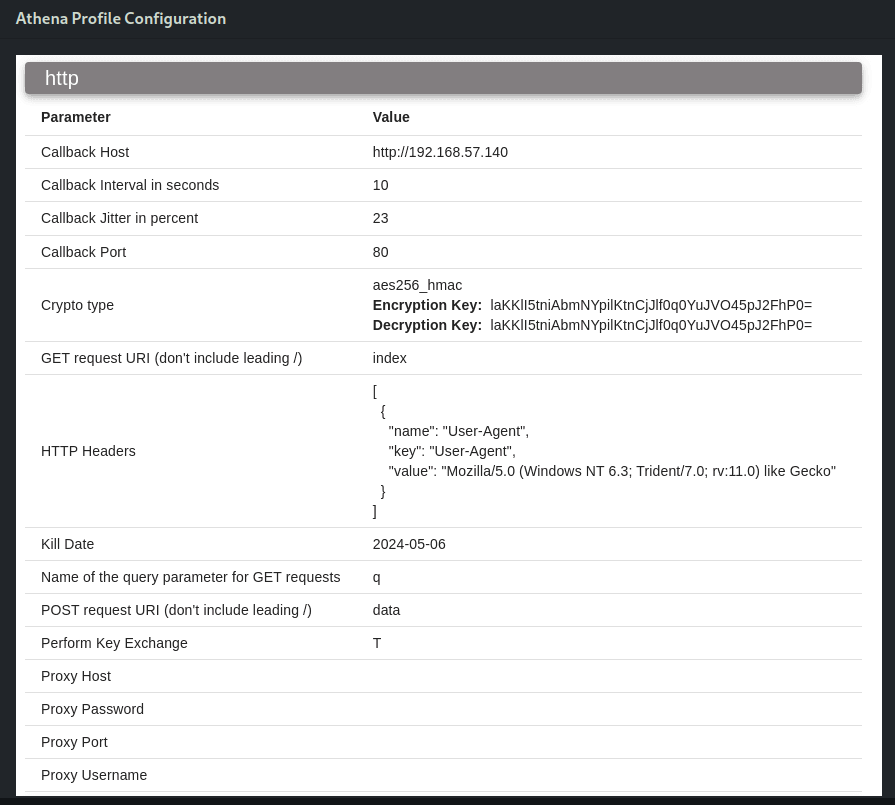Select the http://192.168.57.140 value
The width and height of the screenshot is (895, 805).
440,152
